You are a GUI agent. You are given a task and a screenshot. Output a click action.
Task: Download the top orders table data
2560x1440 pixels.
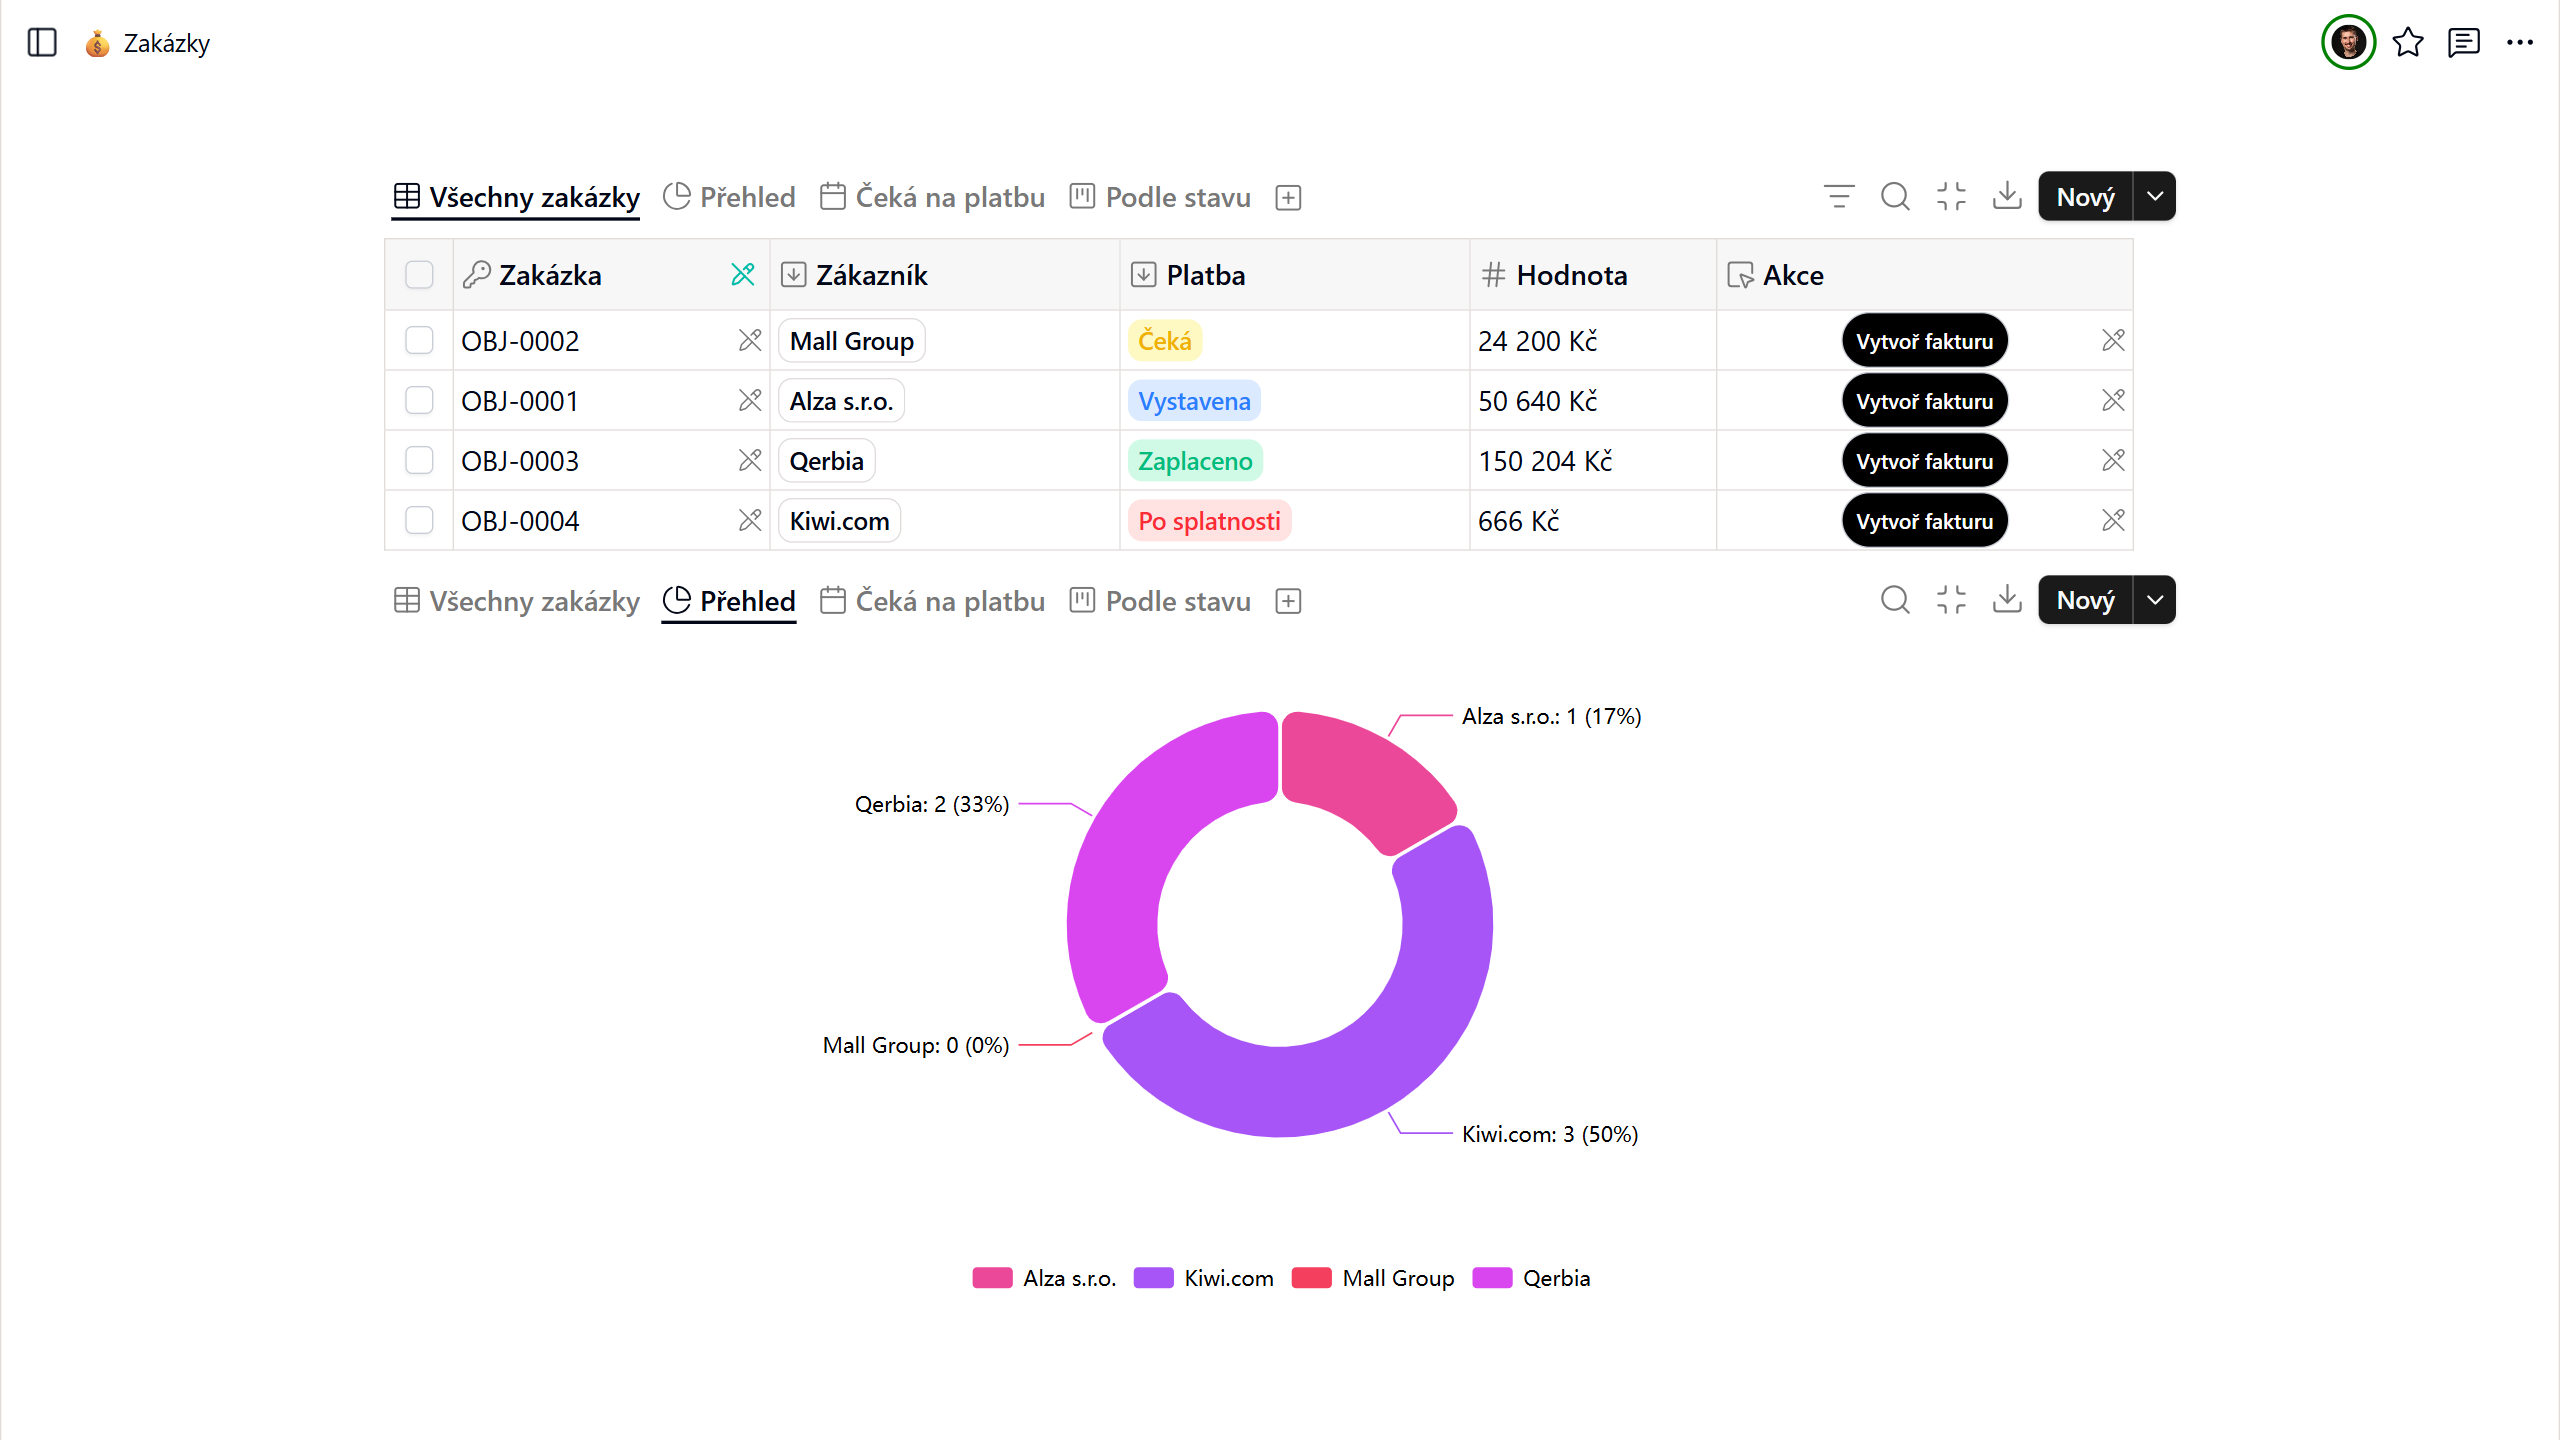2007,196
